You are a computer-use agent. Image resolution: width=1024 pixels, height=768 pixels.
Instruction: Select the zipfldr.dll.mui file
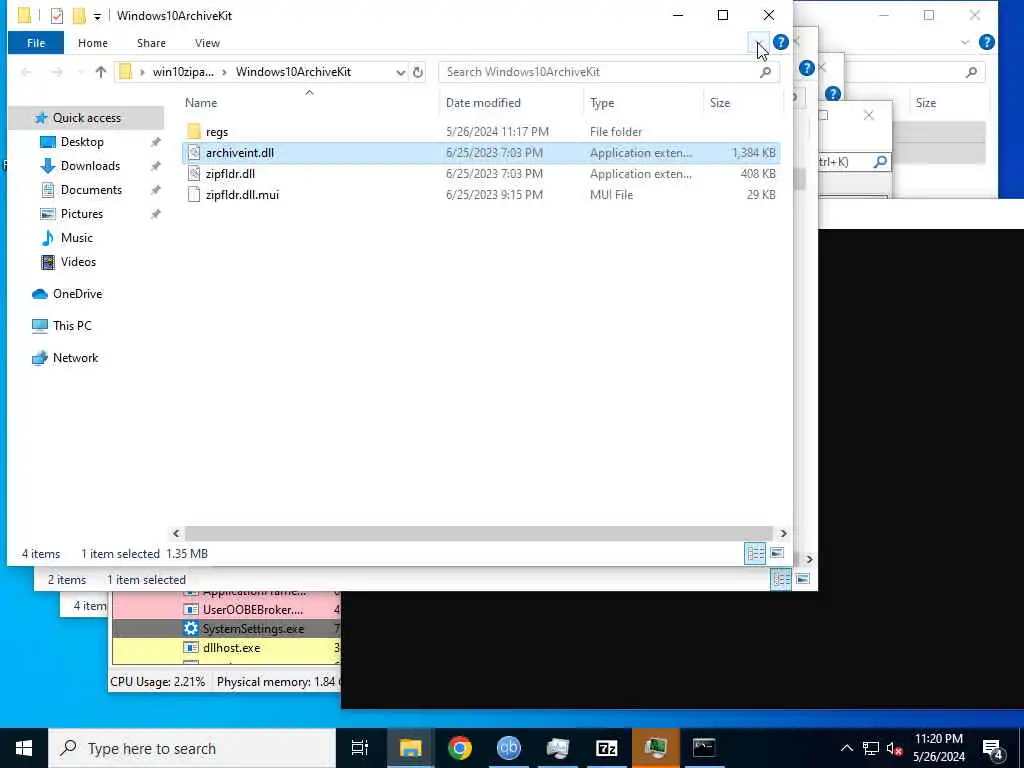click(x=242, y=195)
